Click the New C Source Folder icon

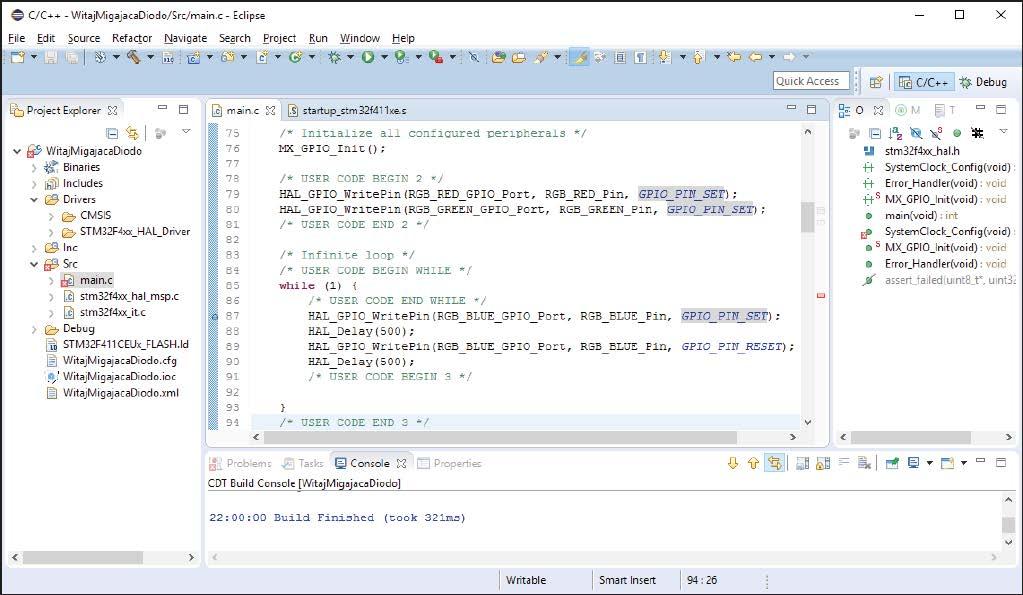pyautogui.click(x=228, y=57)
